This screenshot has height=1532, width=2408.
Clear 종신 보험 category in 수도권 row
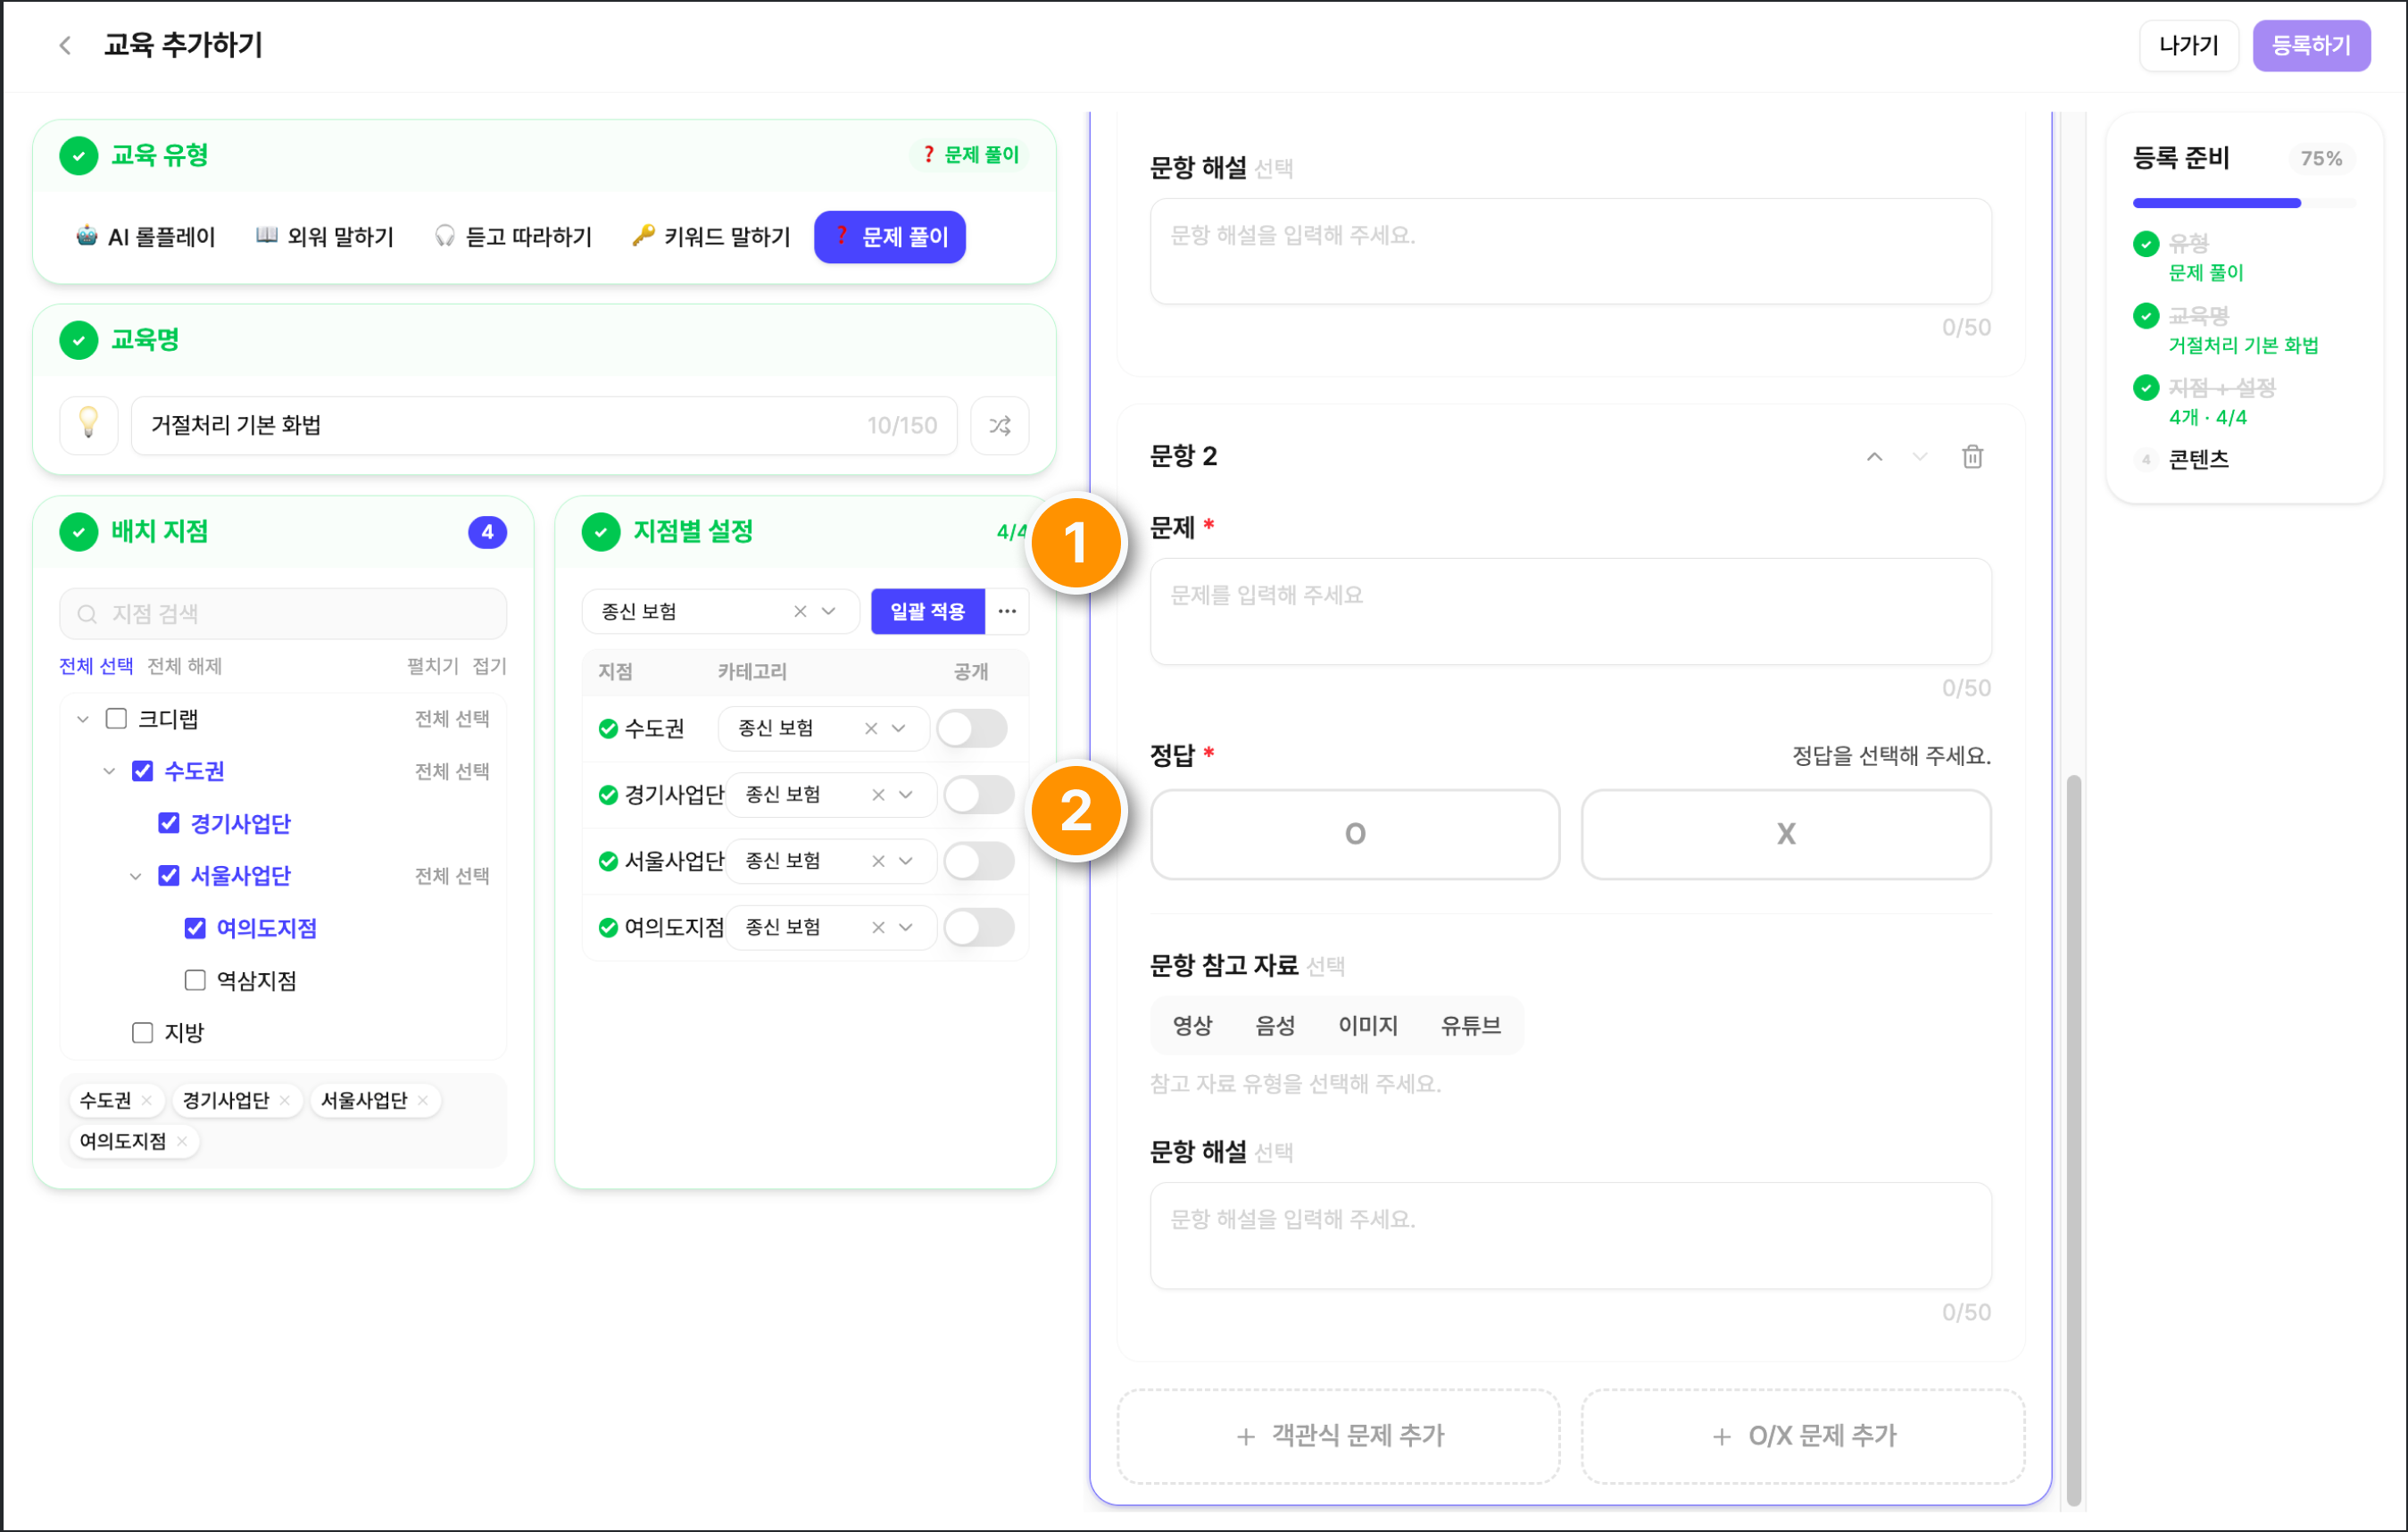(871, 728)
